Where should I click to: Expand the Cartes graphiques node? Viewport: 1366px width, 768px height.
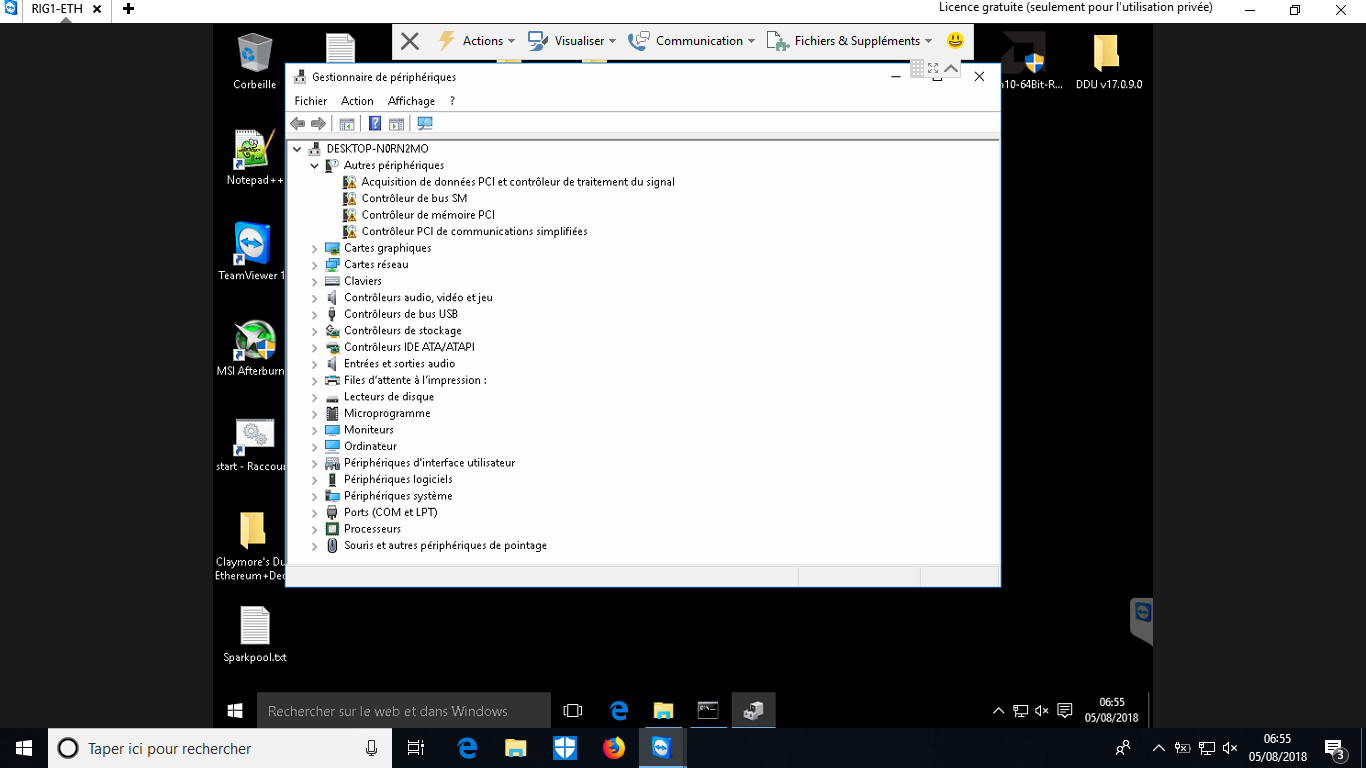[x=314, y=249]
